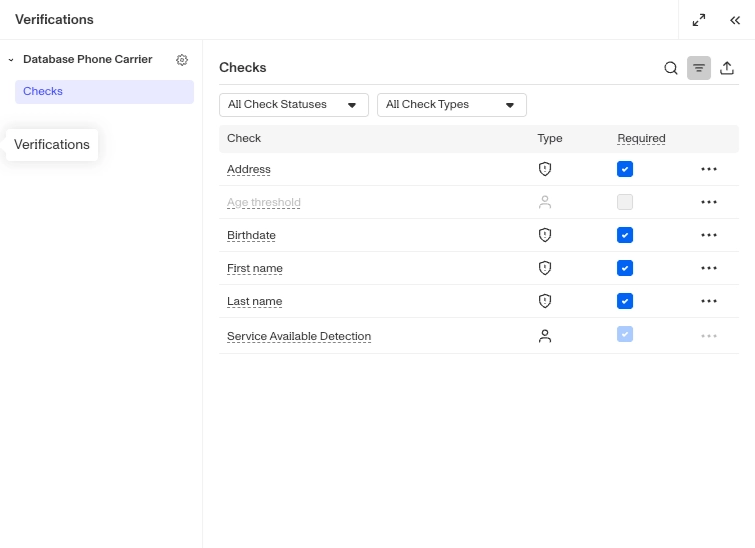Open more options for Birthdate row
The width and height of the screenshot is (755, 548).
click(x=709, y=235)
